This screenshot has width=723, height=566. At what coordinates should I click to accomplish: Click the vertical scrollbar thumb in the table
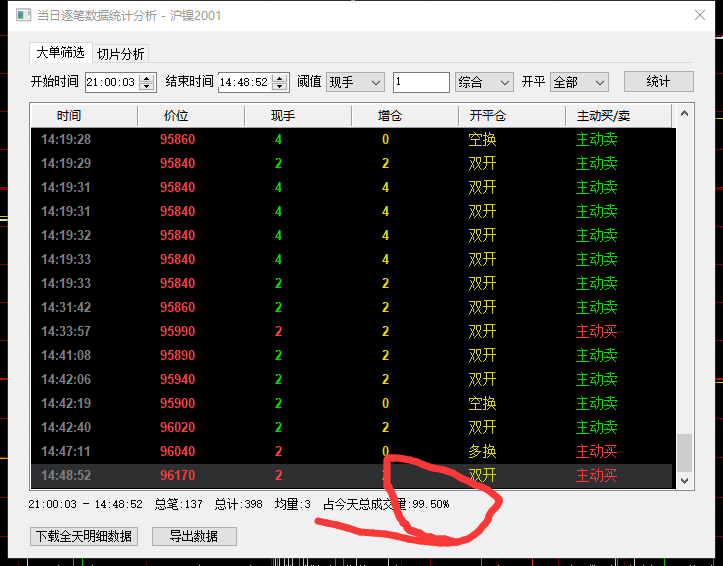point(685,452)
